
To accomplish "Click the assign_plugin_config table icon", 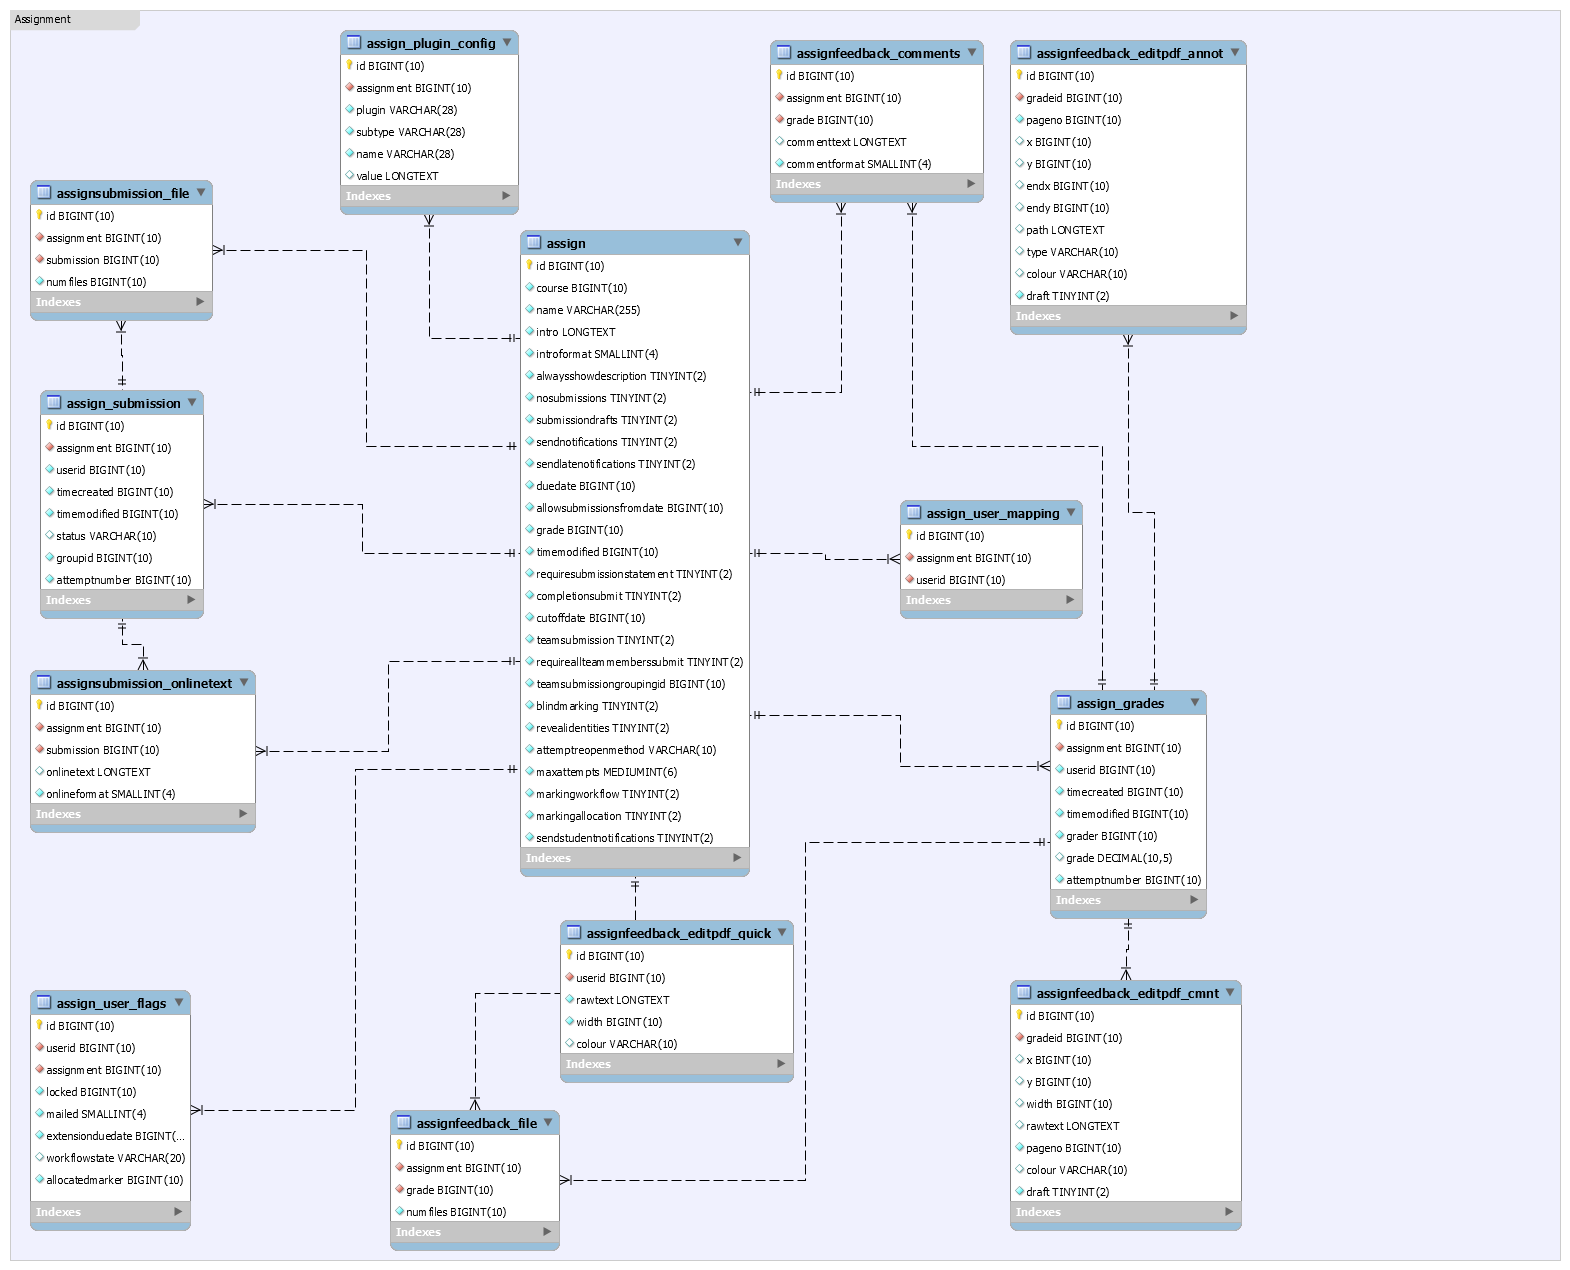I will coord(354,42).
